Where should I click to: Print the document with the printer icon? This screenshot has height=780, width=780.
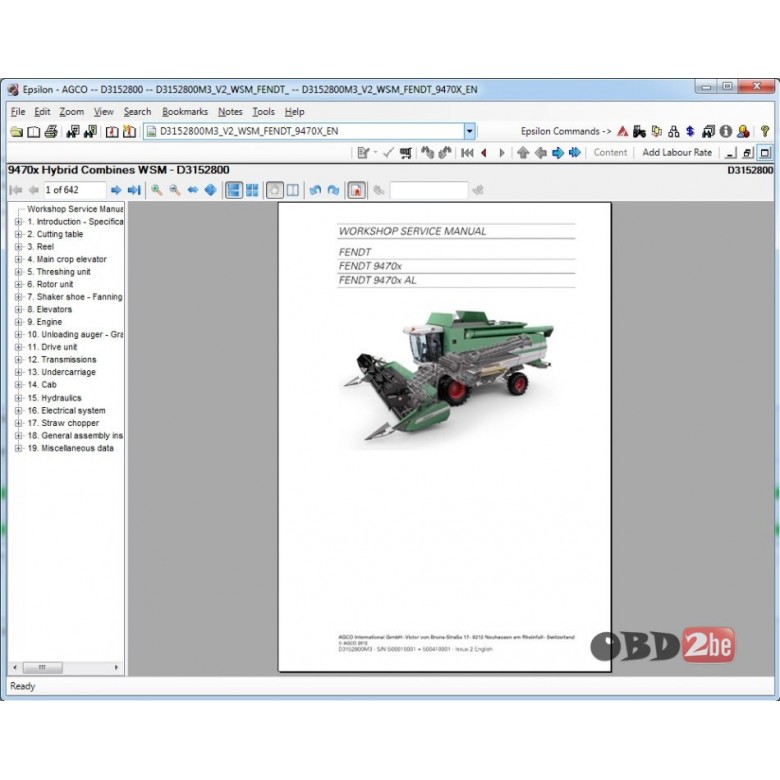(x=51, y=132)
